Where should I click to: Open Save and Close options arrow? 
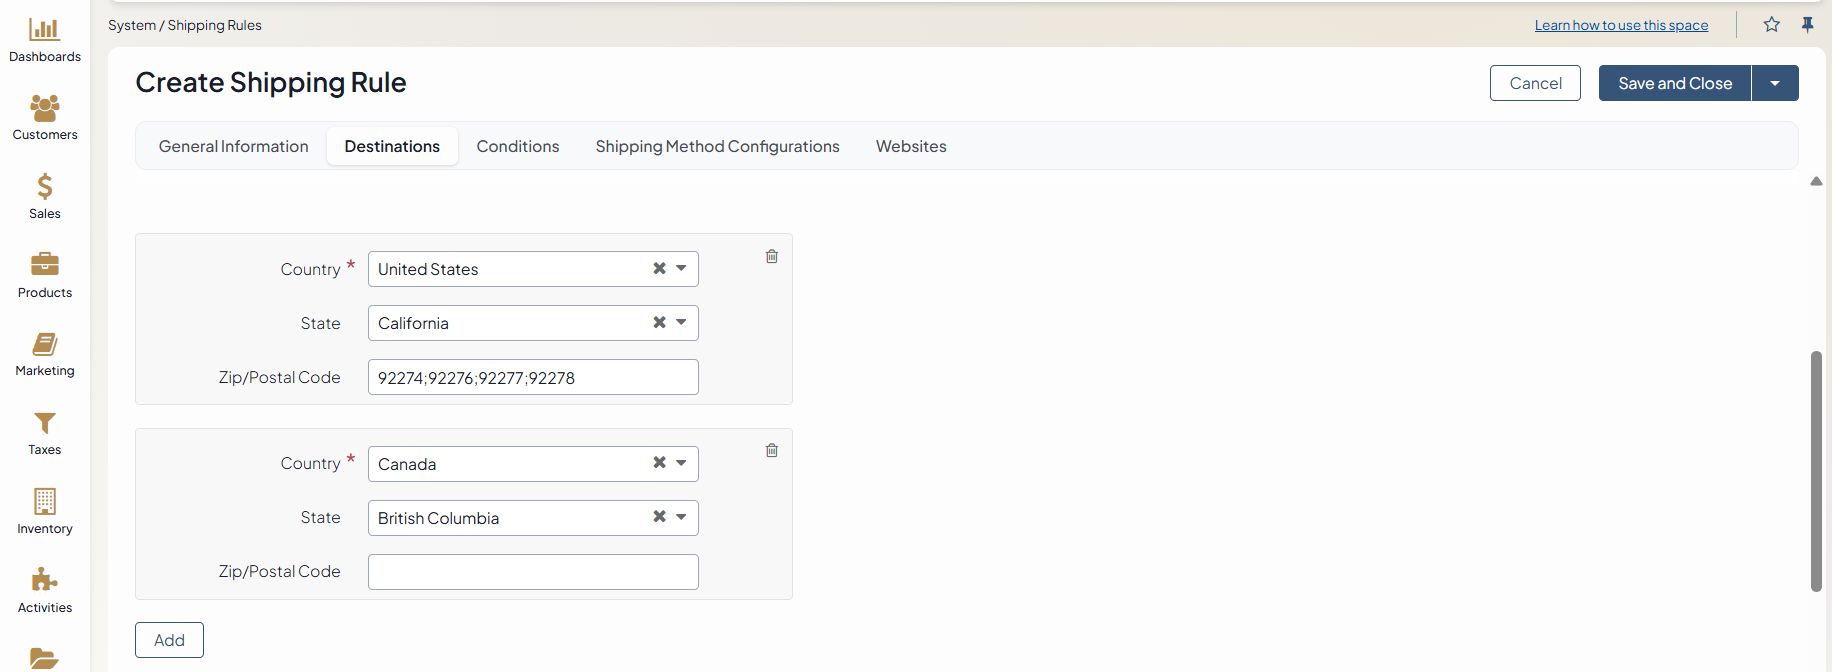tap(1775, 83)
